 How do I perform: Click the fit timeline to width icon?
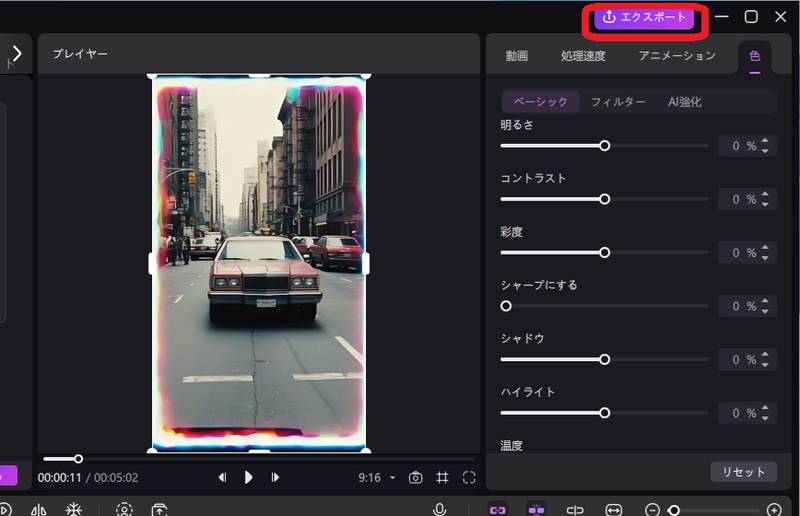613,509
